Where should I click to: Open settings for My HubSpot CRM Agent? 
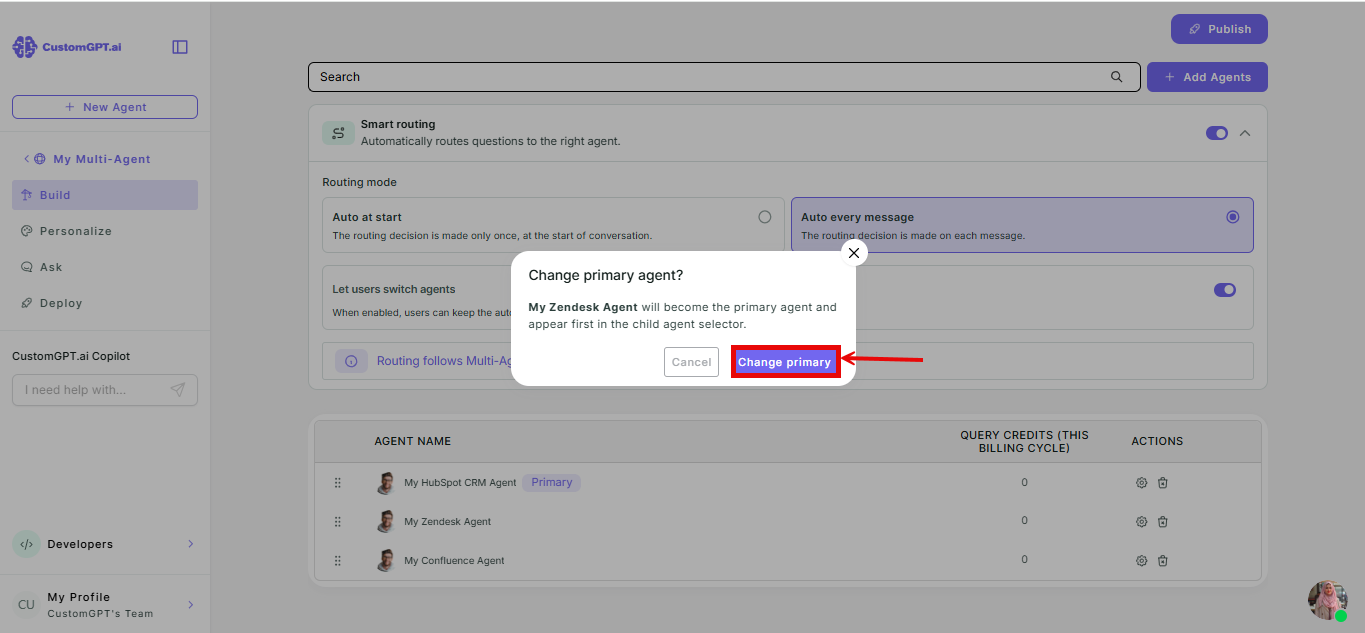pyautogui.click(x=1142, y=483)
